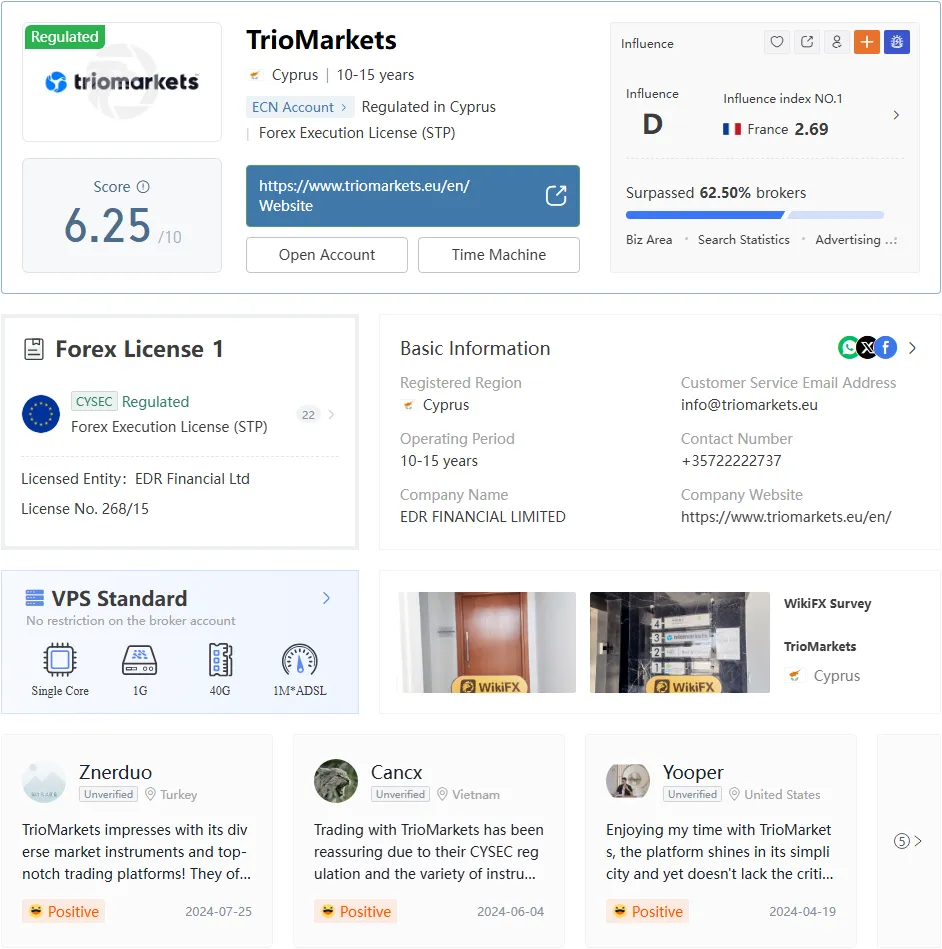The width and height of the screenshot is (942, 949).
Task: Click the Surpassed brokers progress bar
Action: click(755, 215)
